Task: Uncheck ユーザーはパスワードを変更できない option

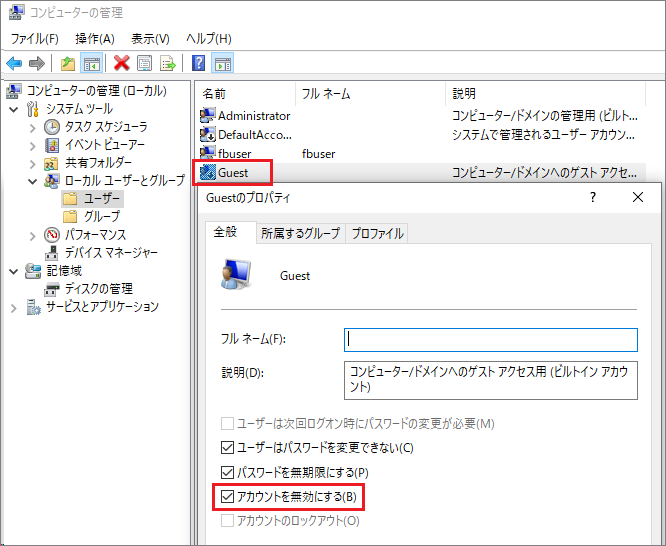Action: coord(227,447)
